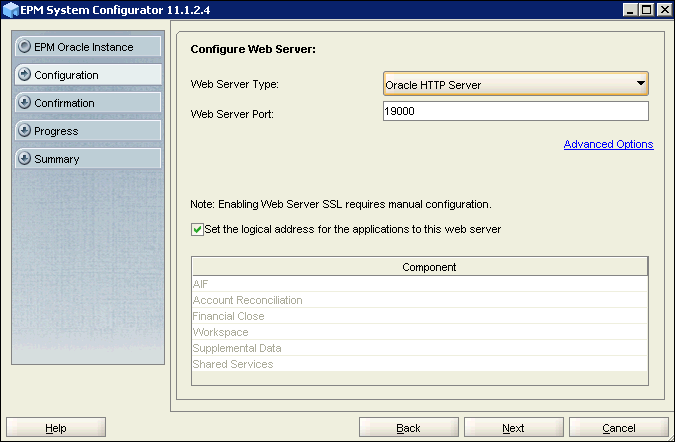Screen dimensions: 675x442
Task: Select the Confirmation step
Action: pyautogui.click(x=88, y=102)
